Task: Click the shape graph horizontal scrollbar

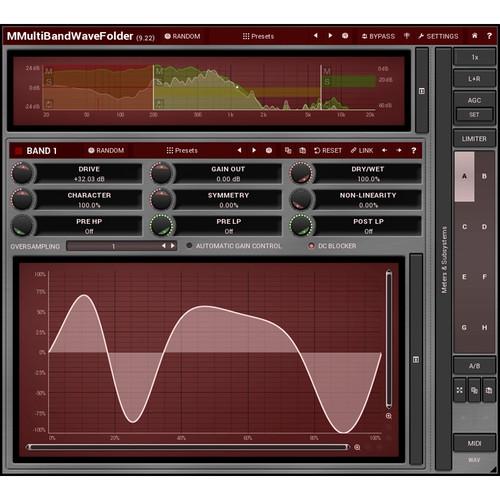Action: click(188, 447)
